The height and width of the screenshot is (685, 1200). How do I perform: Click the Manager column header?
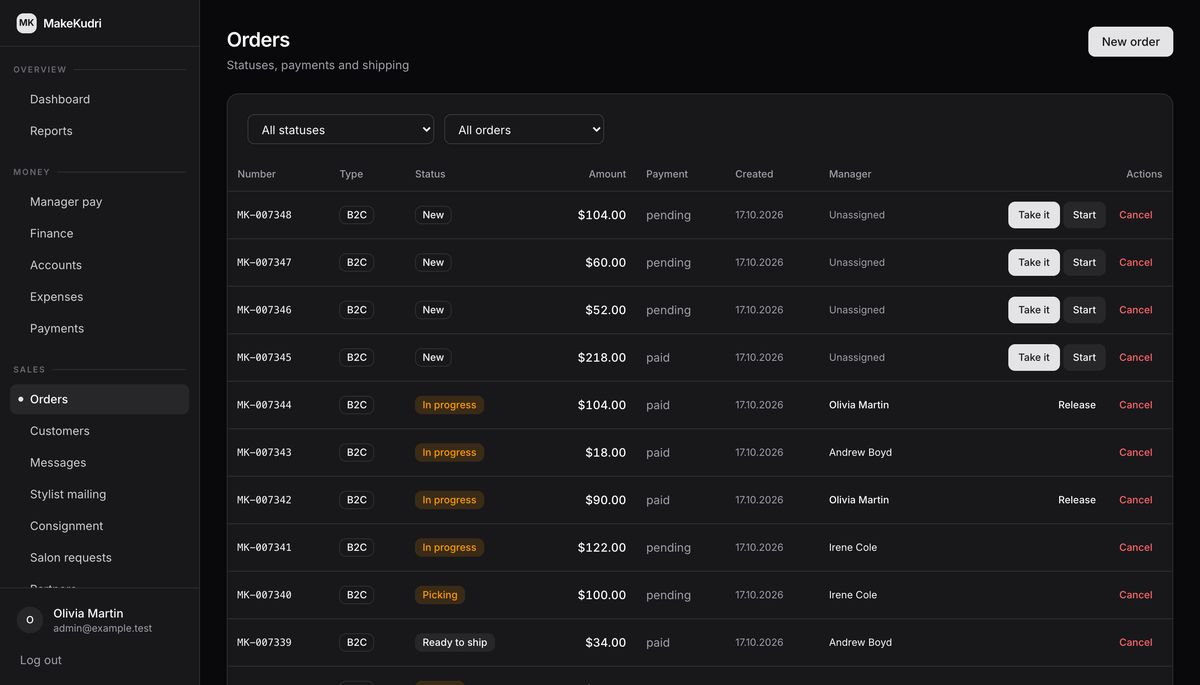[850, 174]
